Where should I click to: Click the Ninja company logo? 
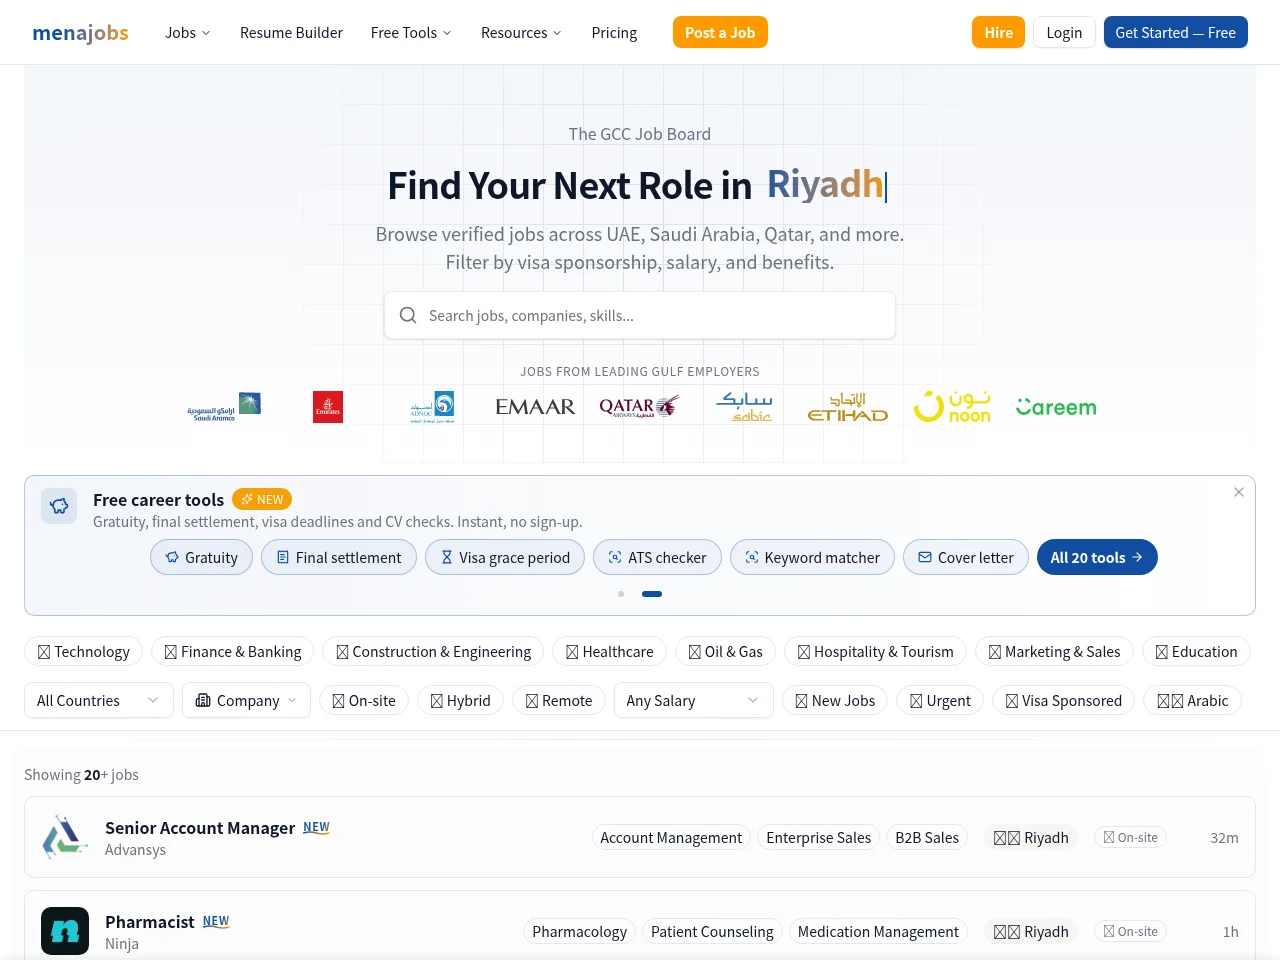point(65,932)
